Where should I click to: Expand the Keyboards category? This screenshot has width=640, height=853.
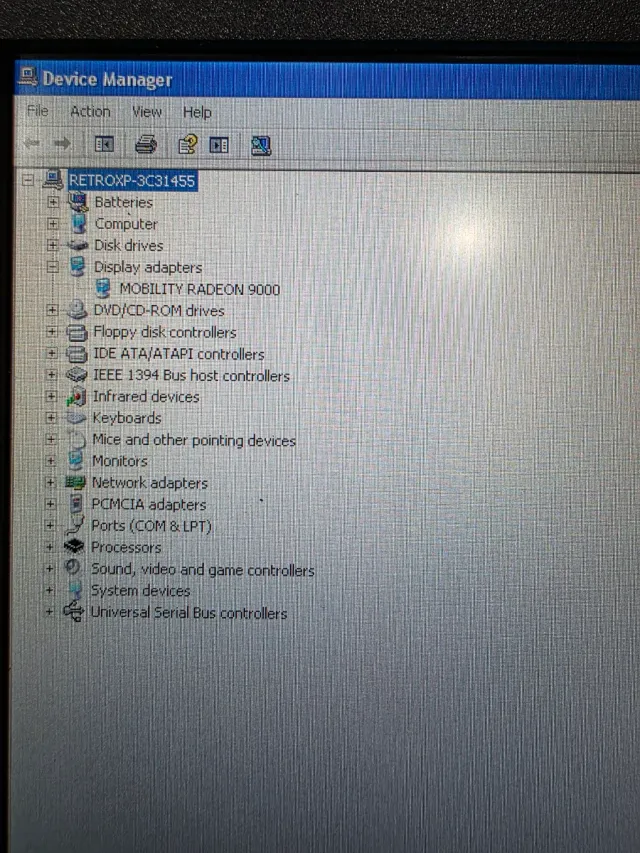coord(51,418)
